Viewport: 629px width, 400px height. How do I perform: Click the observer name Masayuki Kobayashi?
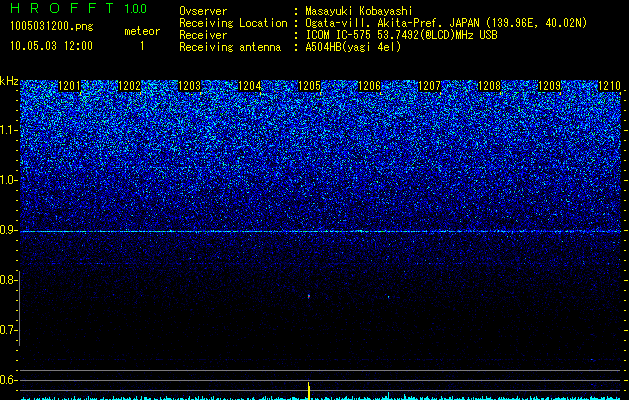359,11
